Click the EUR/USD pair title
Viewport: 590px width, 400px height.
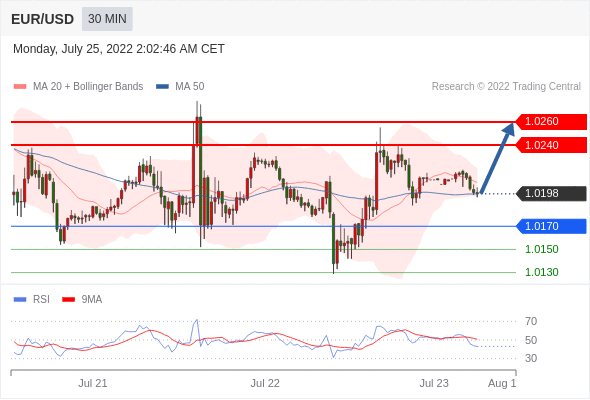click(x=43, y=19)
